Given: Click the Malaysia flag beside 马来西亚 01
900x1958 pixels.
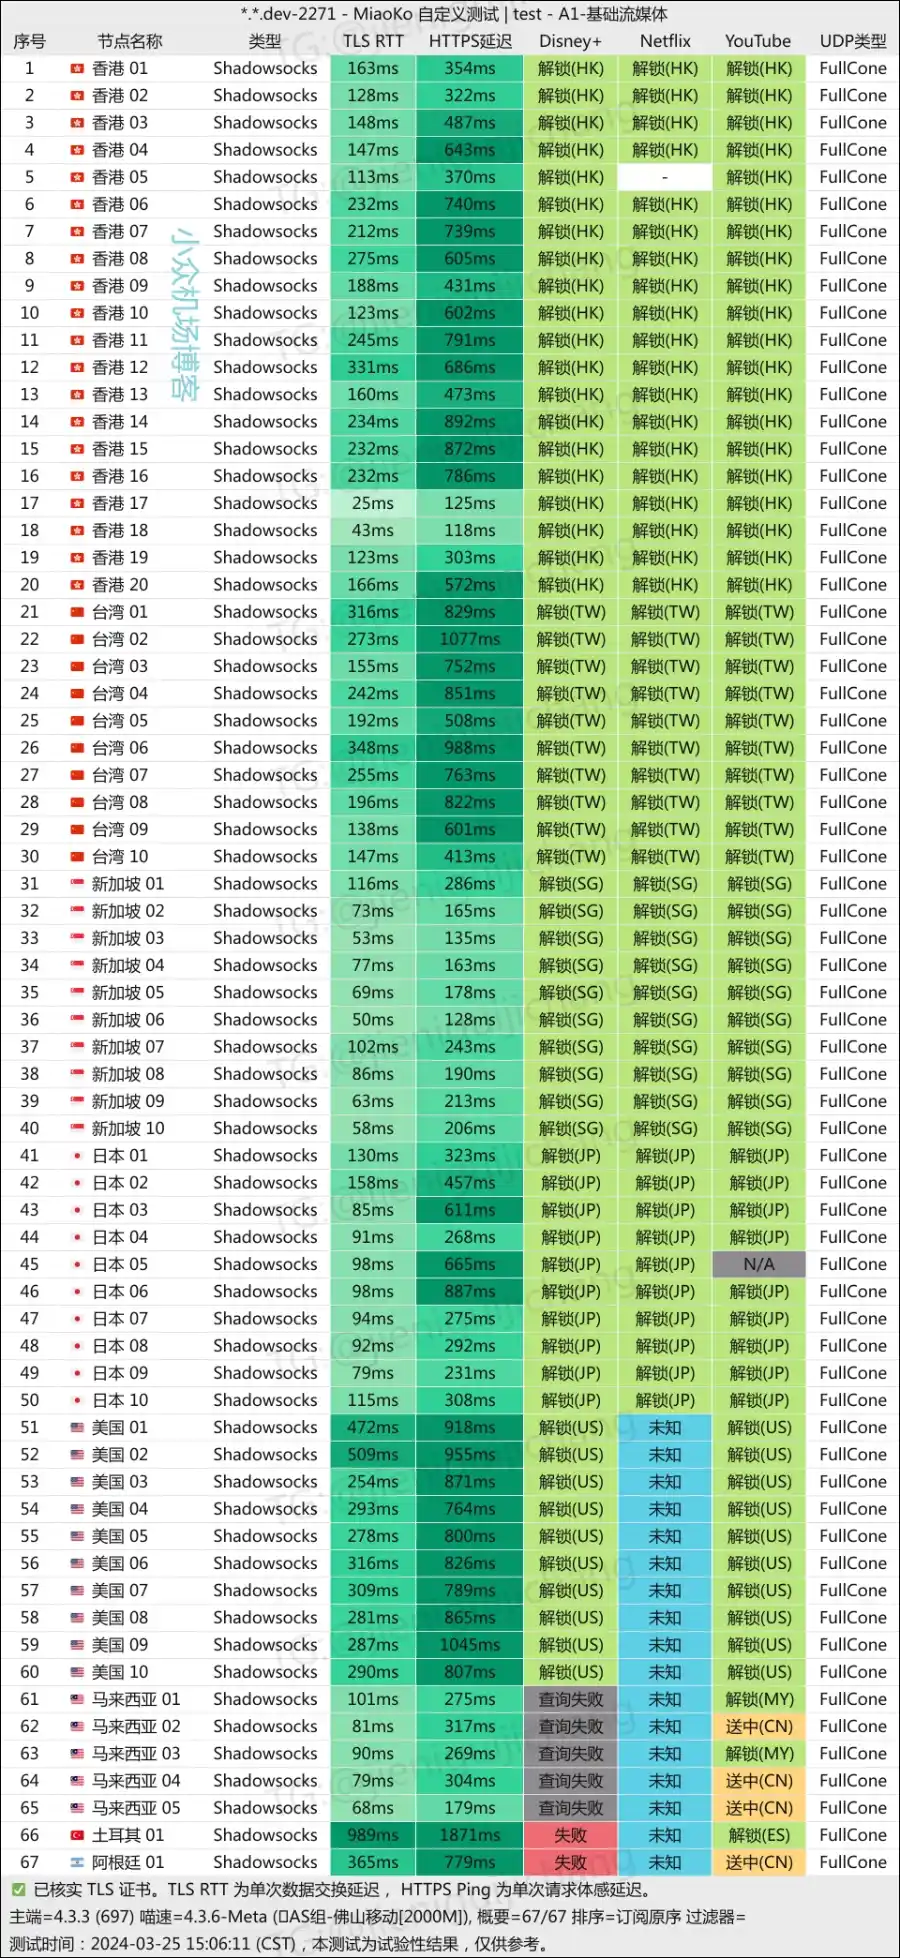Looking at the screenshot, I should (x=77, y=1699).
